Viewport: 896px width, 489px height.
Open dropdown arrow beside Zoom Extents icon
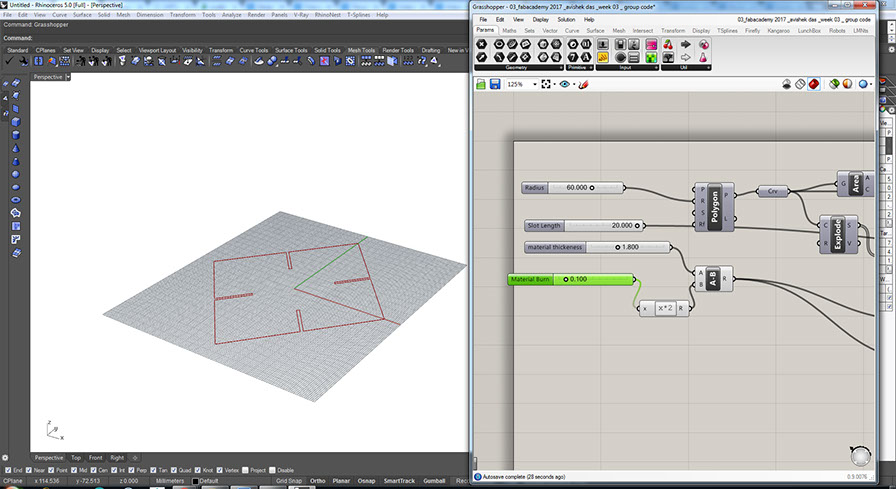(x=555, y=85)
